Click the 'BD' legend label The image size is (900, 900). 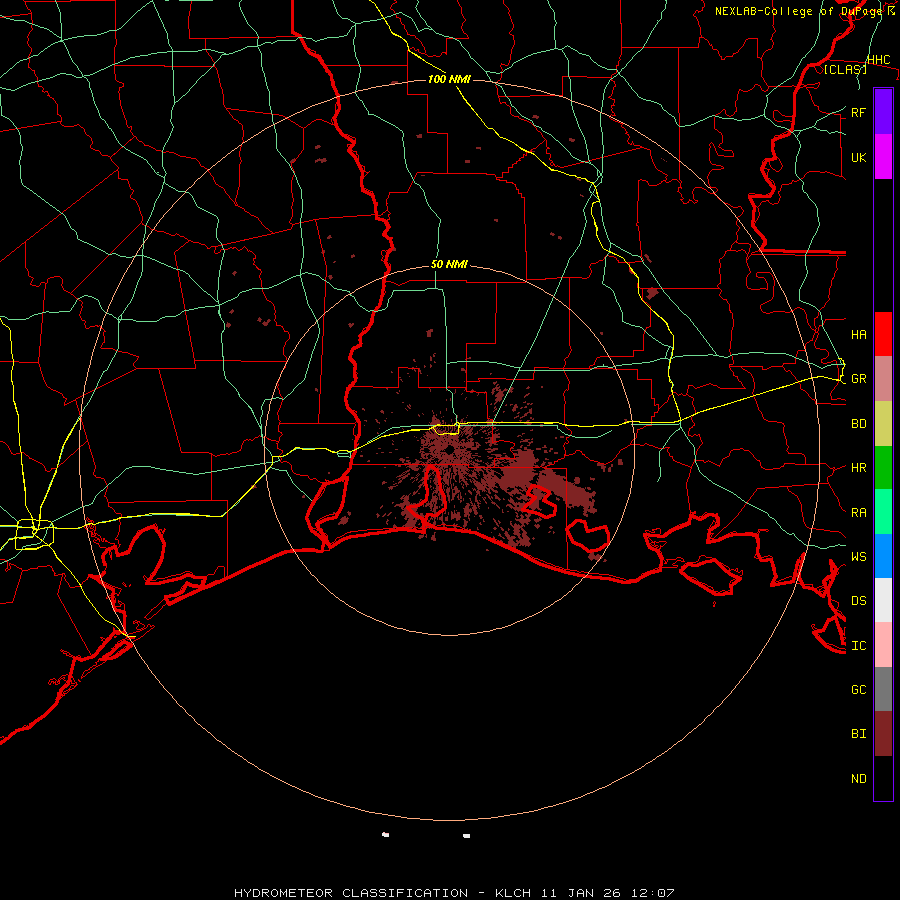(858, 424)
